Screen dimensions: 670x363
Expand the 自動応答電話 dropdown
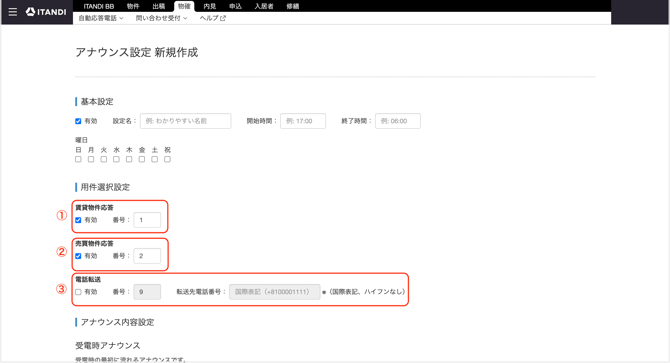click(x=101, y=18)
